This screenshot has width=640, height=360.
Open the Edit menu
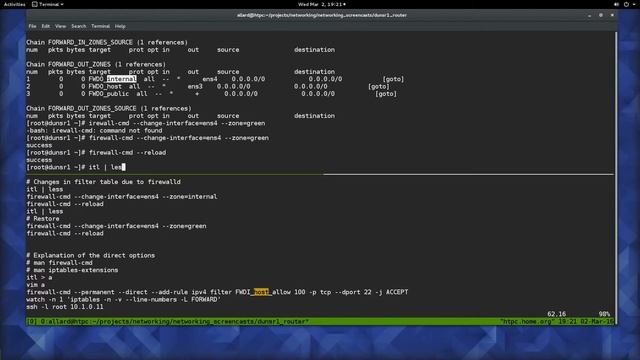point(46,26)
